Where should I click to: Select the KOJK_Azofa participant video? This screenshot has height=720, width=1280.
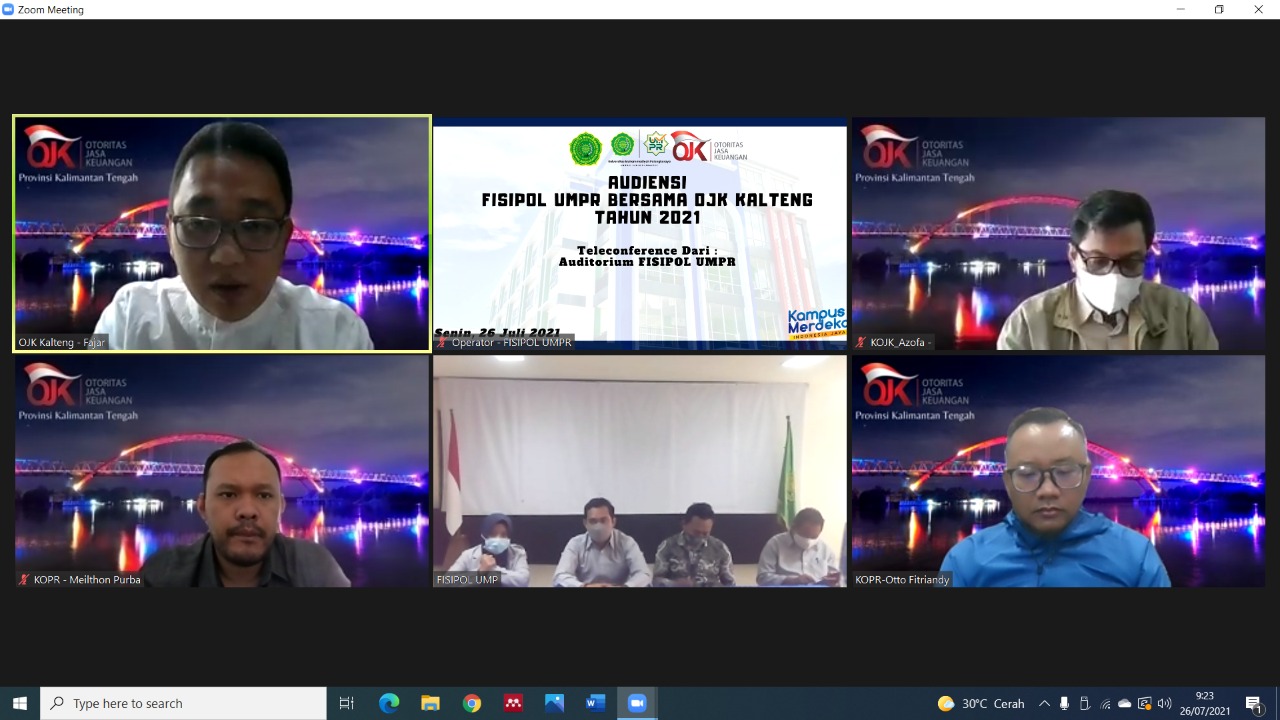tap(1058, 234)
